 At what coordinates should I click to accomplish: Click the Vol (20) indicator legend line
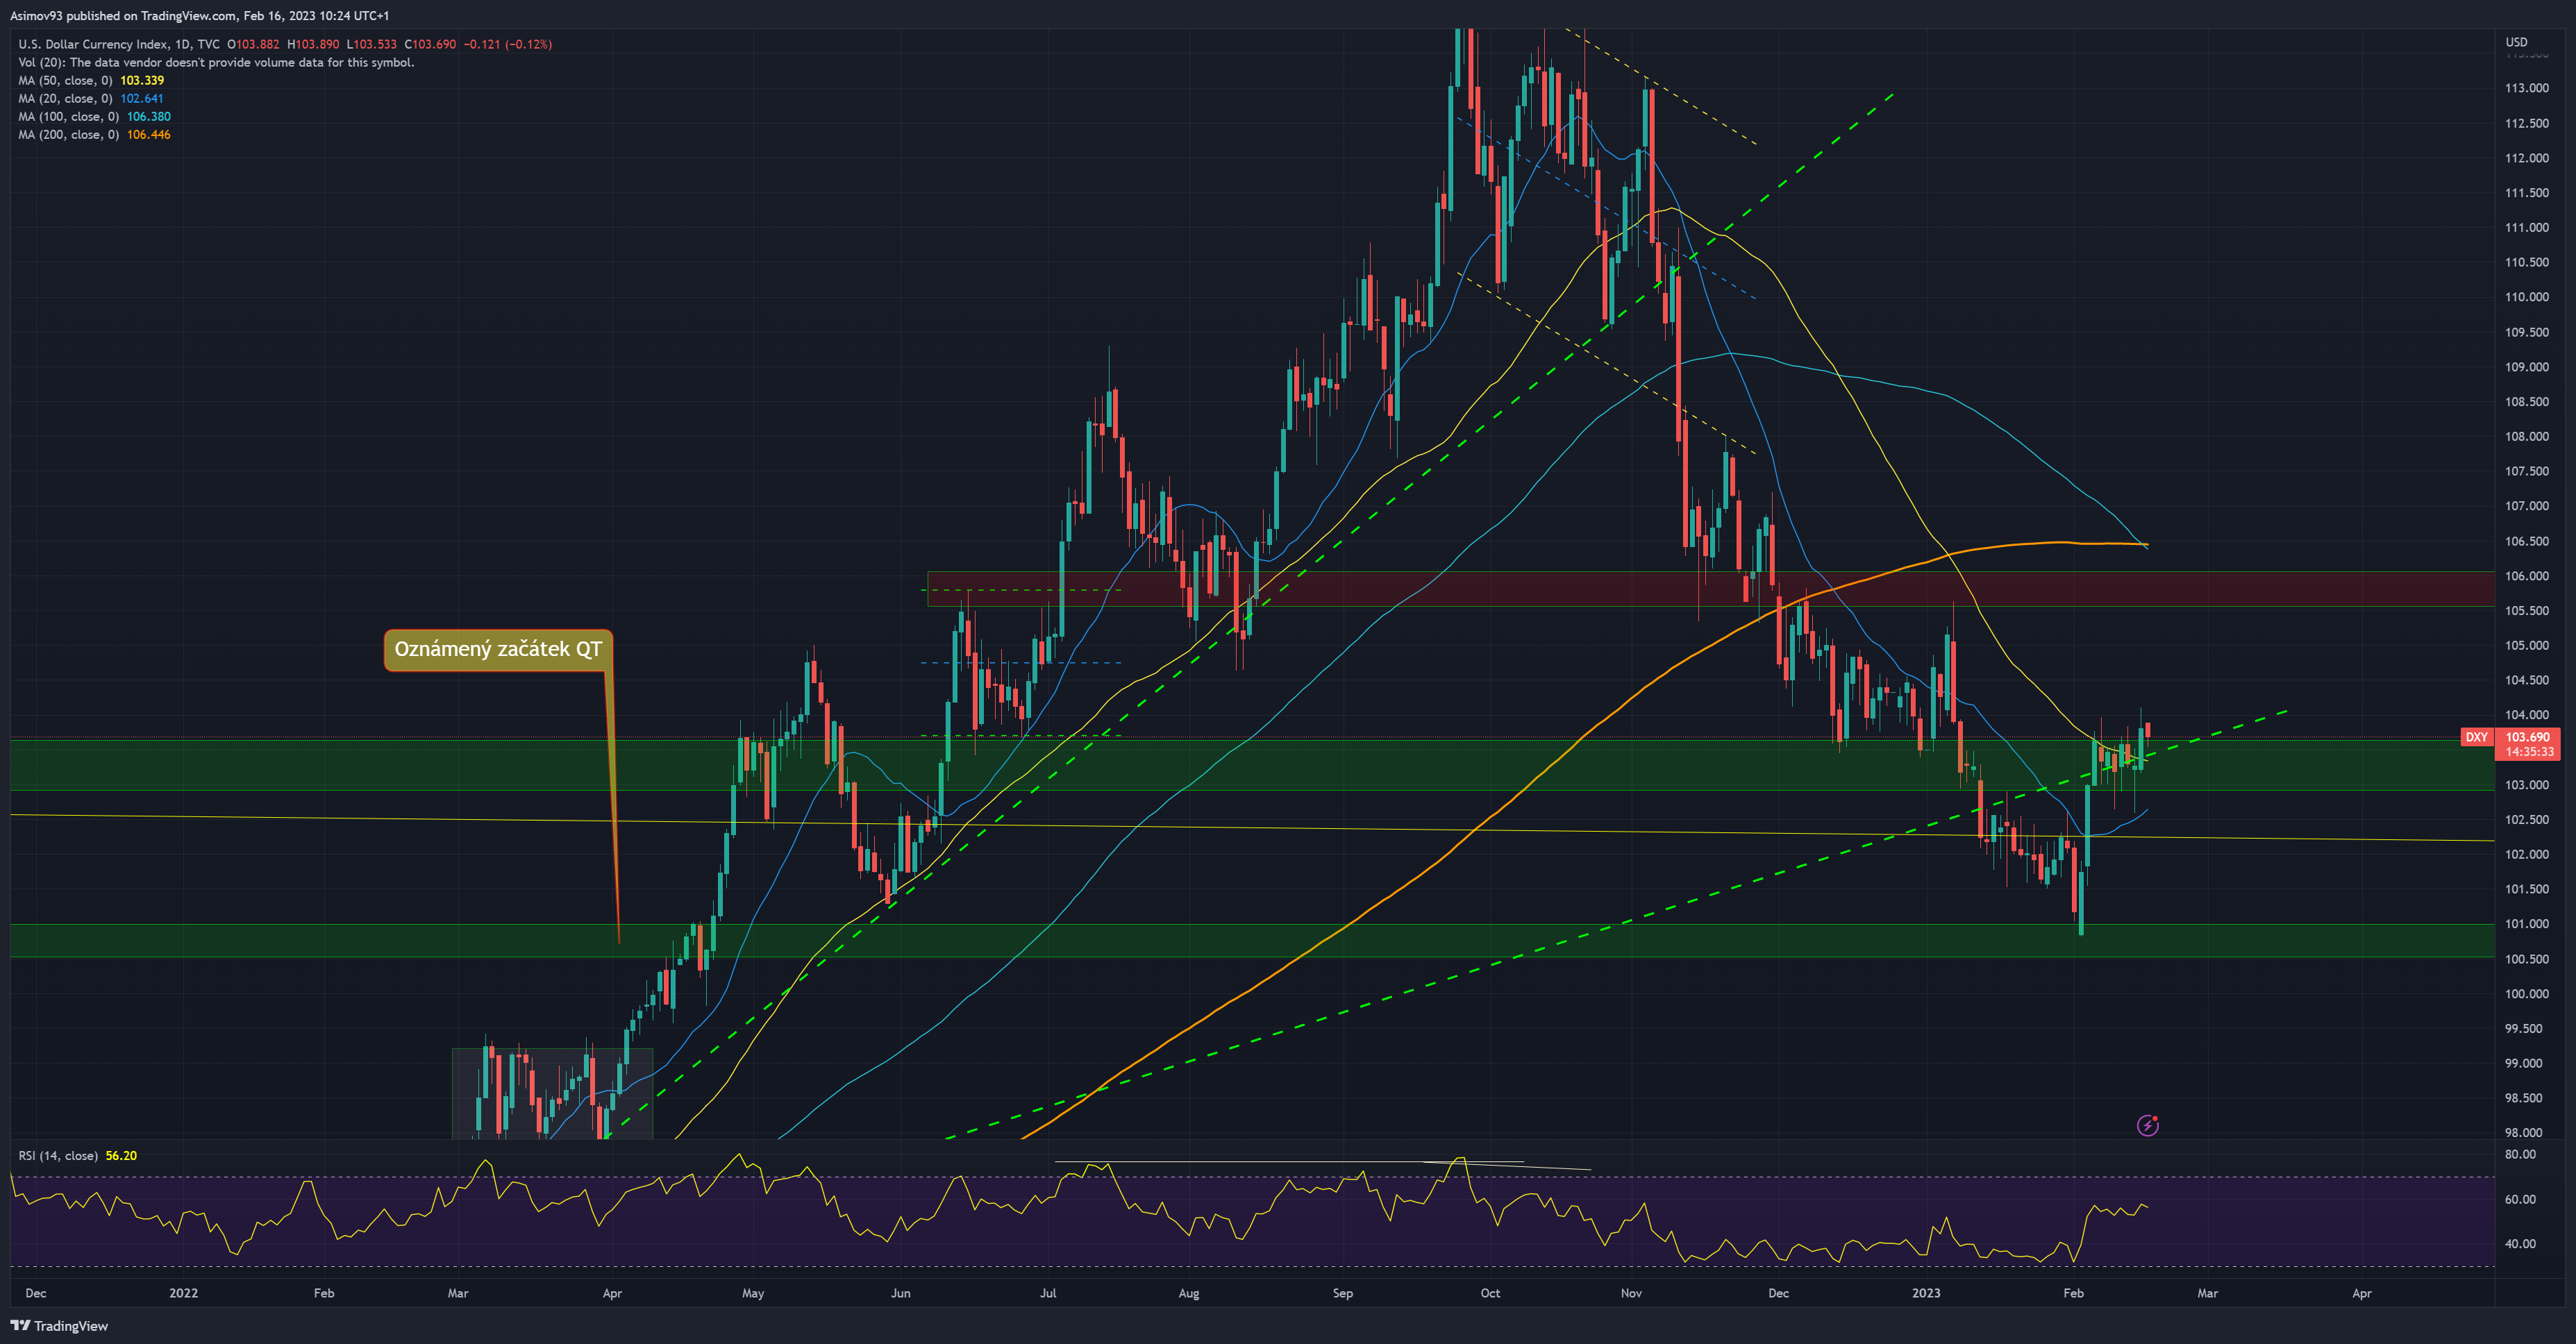(215, 63)
